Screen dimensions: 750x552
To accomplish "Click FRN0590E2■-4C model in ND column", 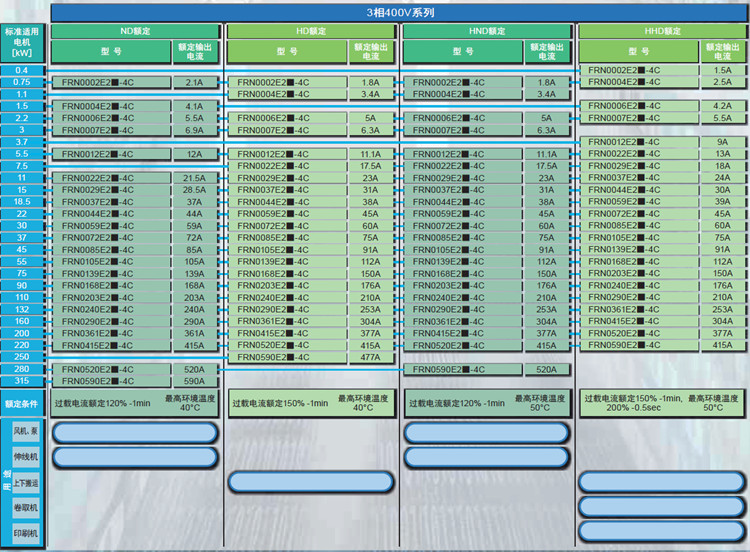I will pos(111,381).
